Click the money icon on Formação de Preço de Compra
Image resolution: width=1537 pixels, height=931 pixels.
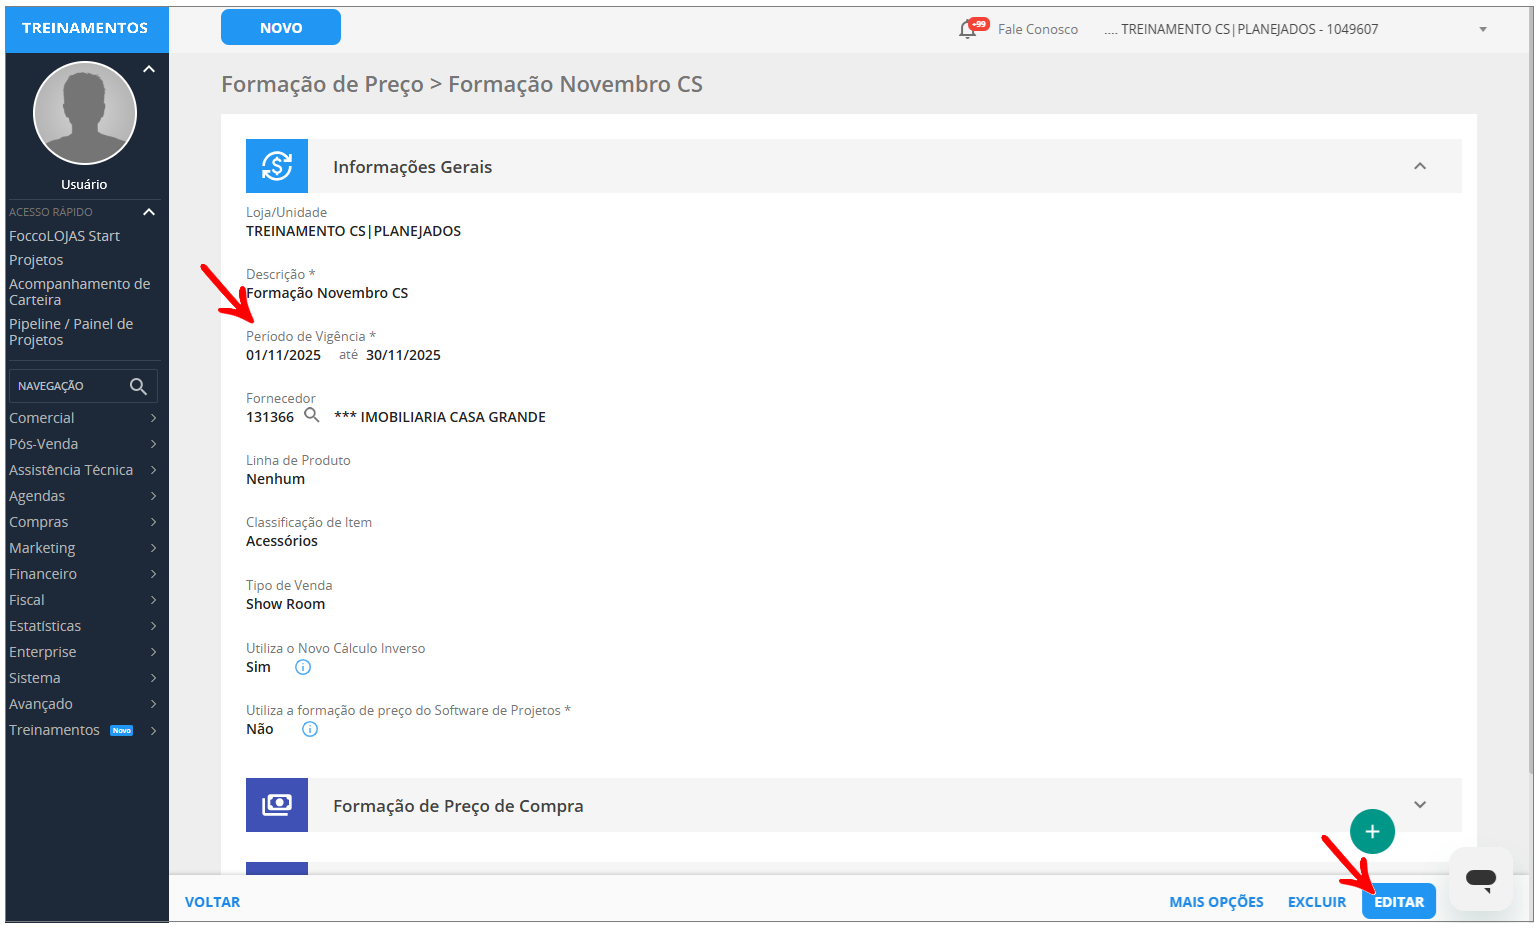tap(277, 804)
